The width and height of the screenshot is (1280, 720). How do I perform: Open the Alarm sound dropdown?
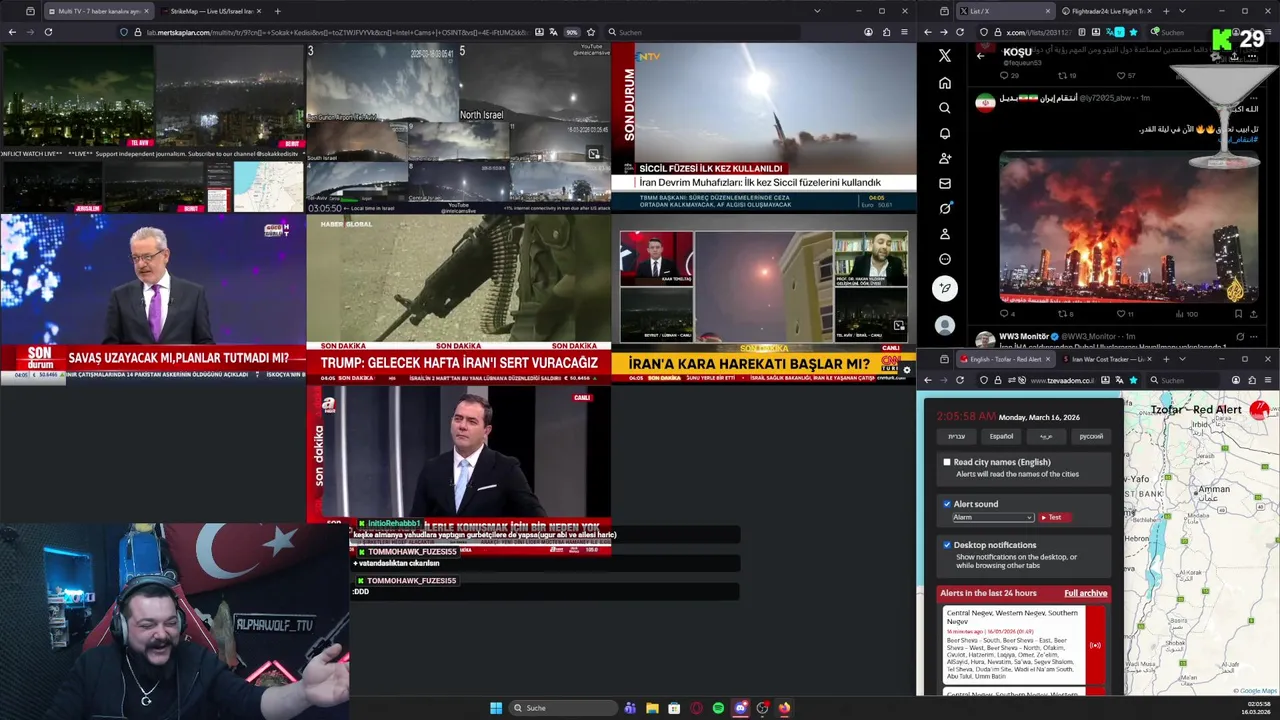pos(992,517)
